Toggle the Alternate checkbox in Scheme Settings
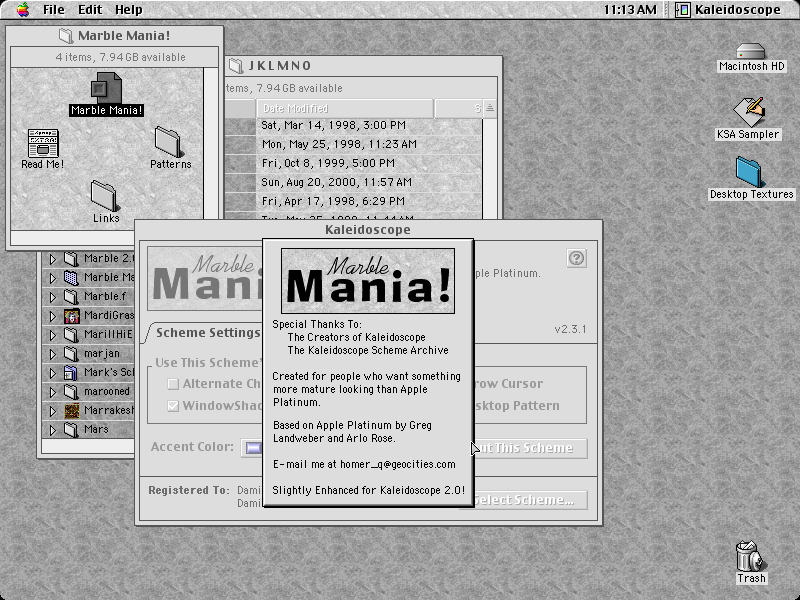Screen dimensions: 800x600 pos(173,384)
